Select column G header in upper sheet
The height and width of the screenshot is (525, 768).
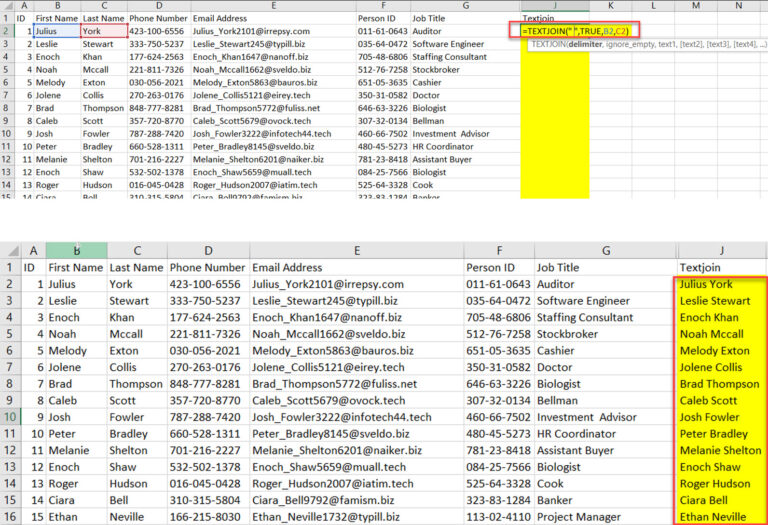click(x=465, y=5)
